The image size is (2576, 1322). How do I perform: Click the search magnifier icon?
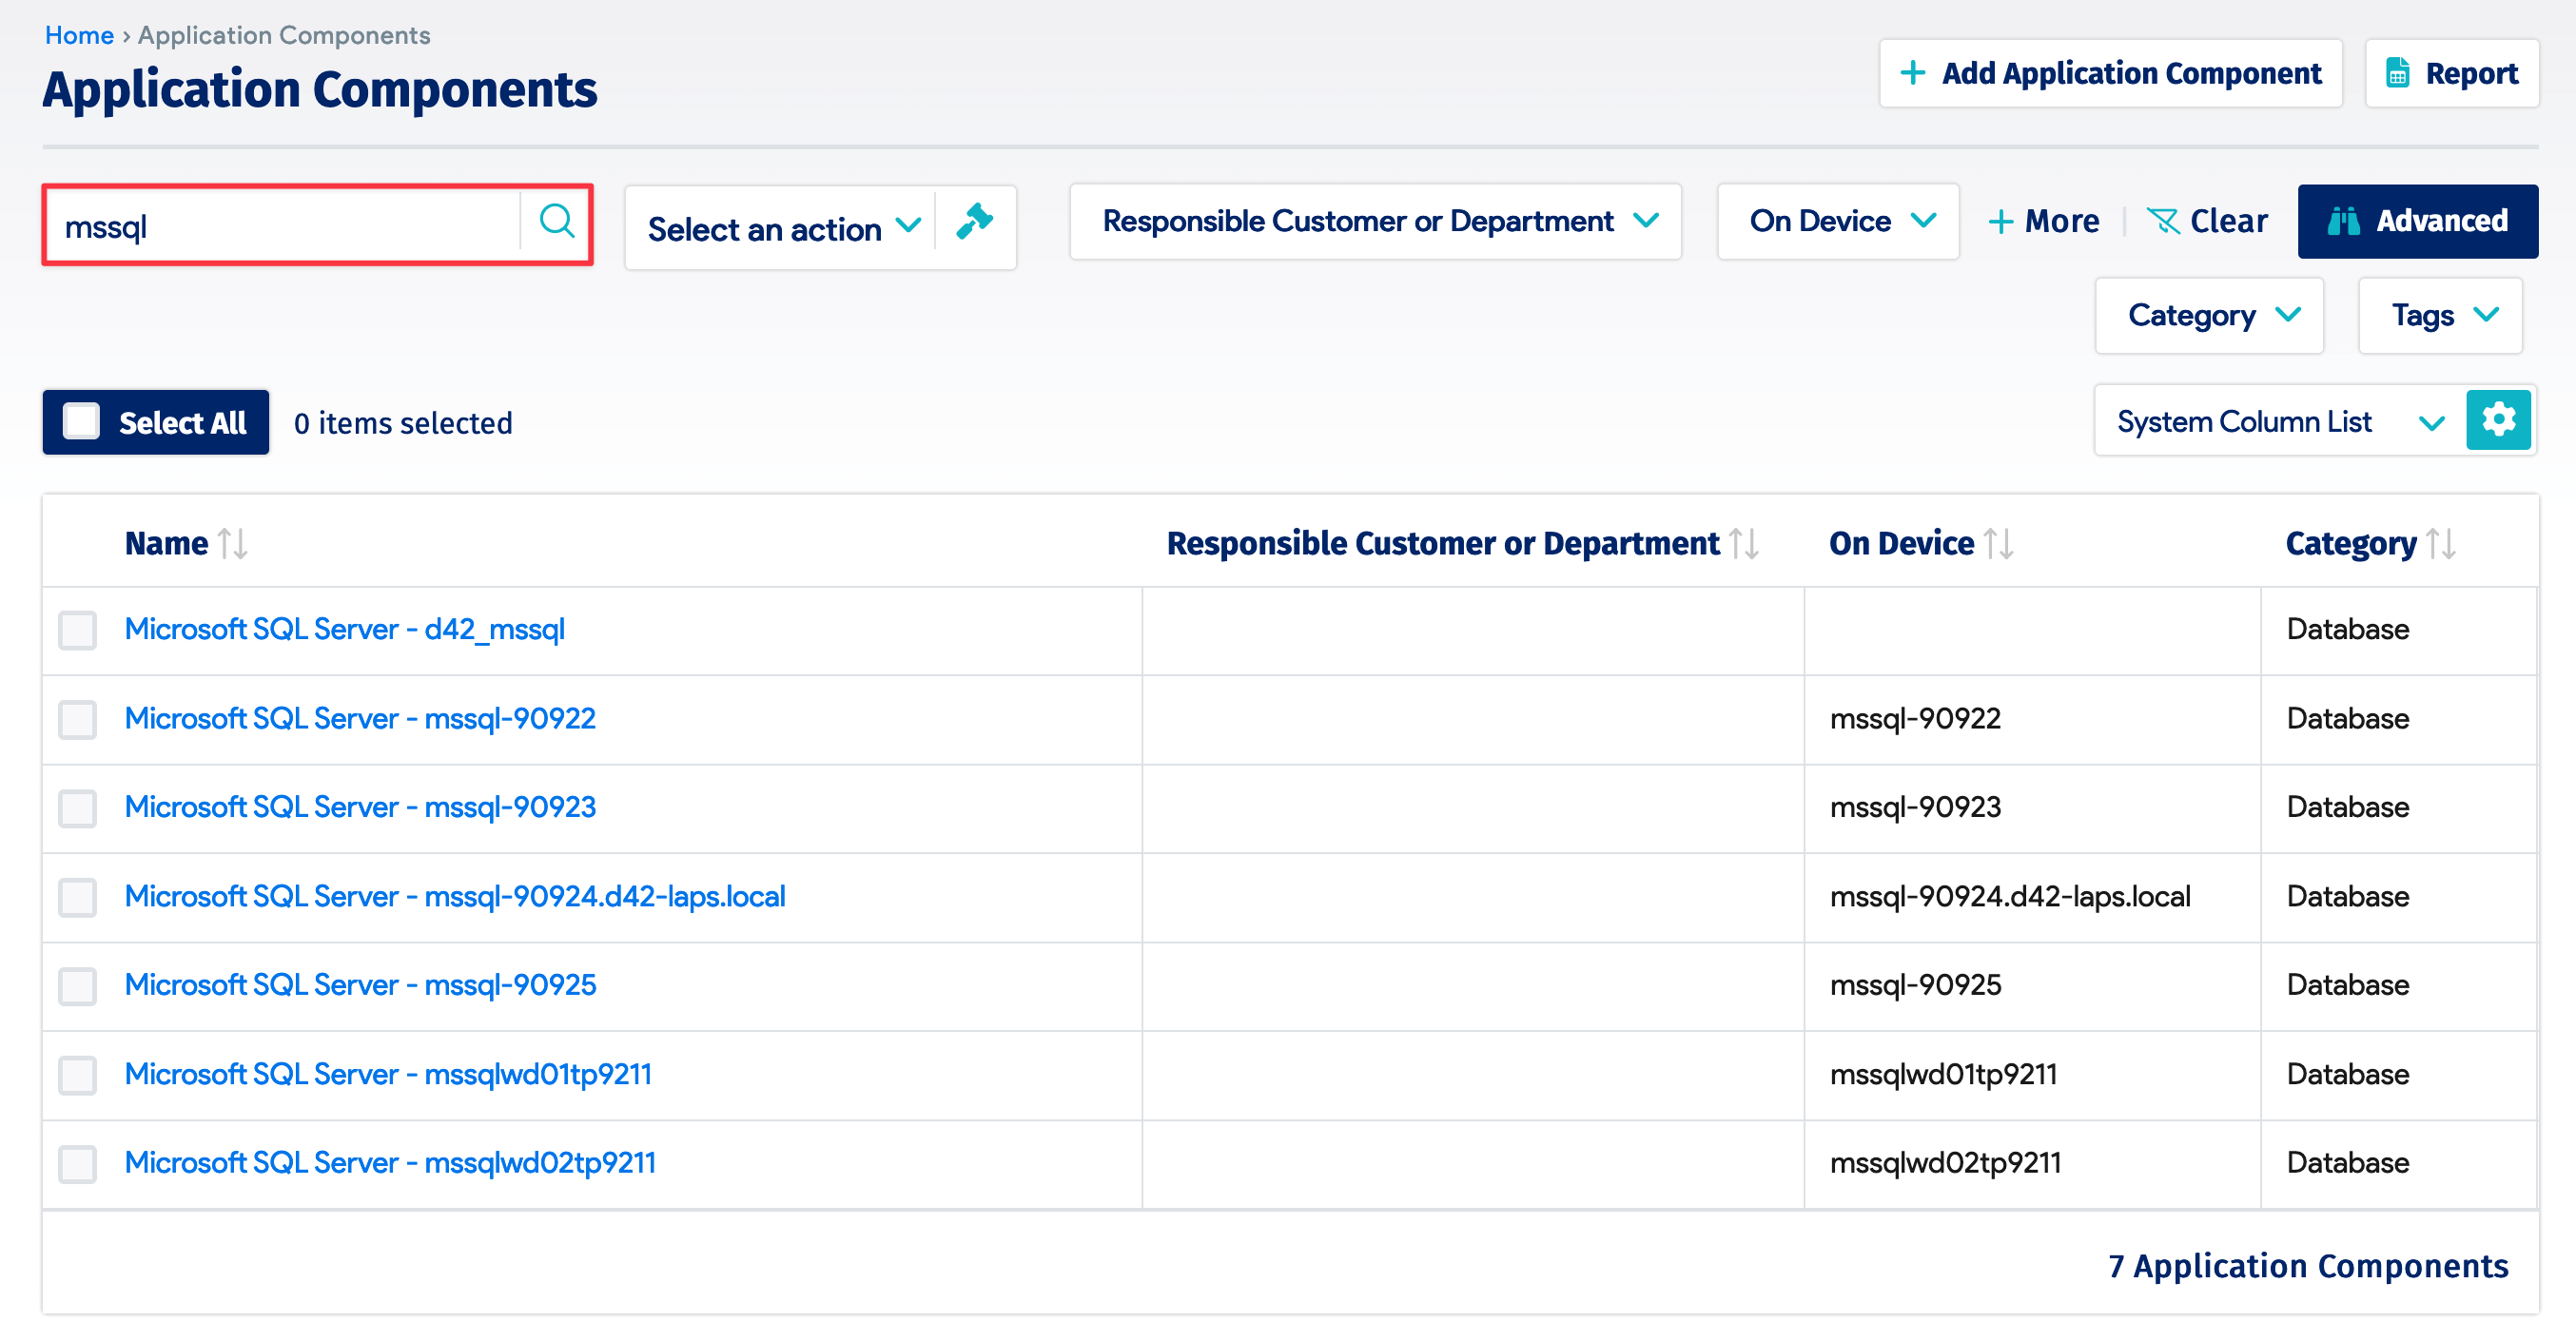557,222
